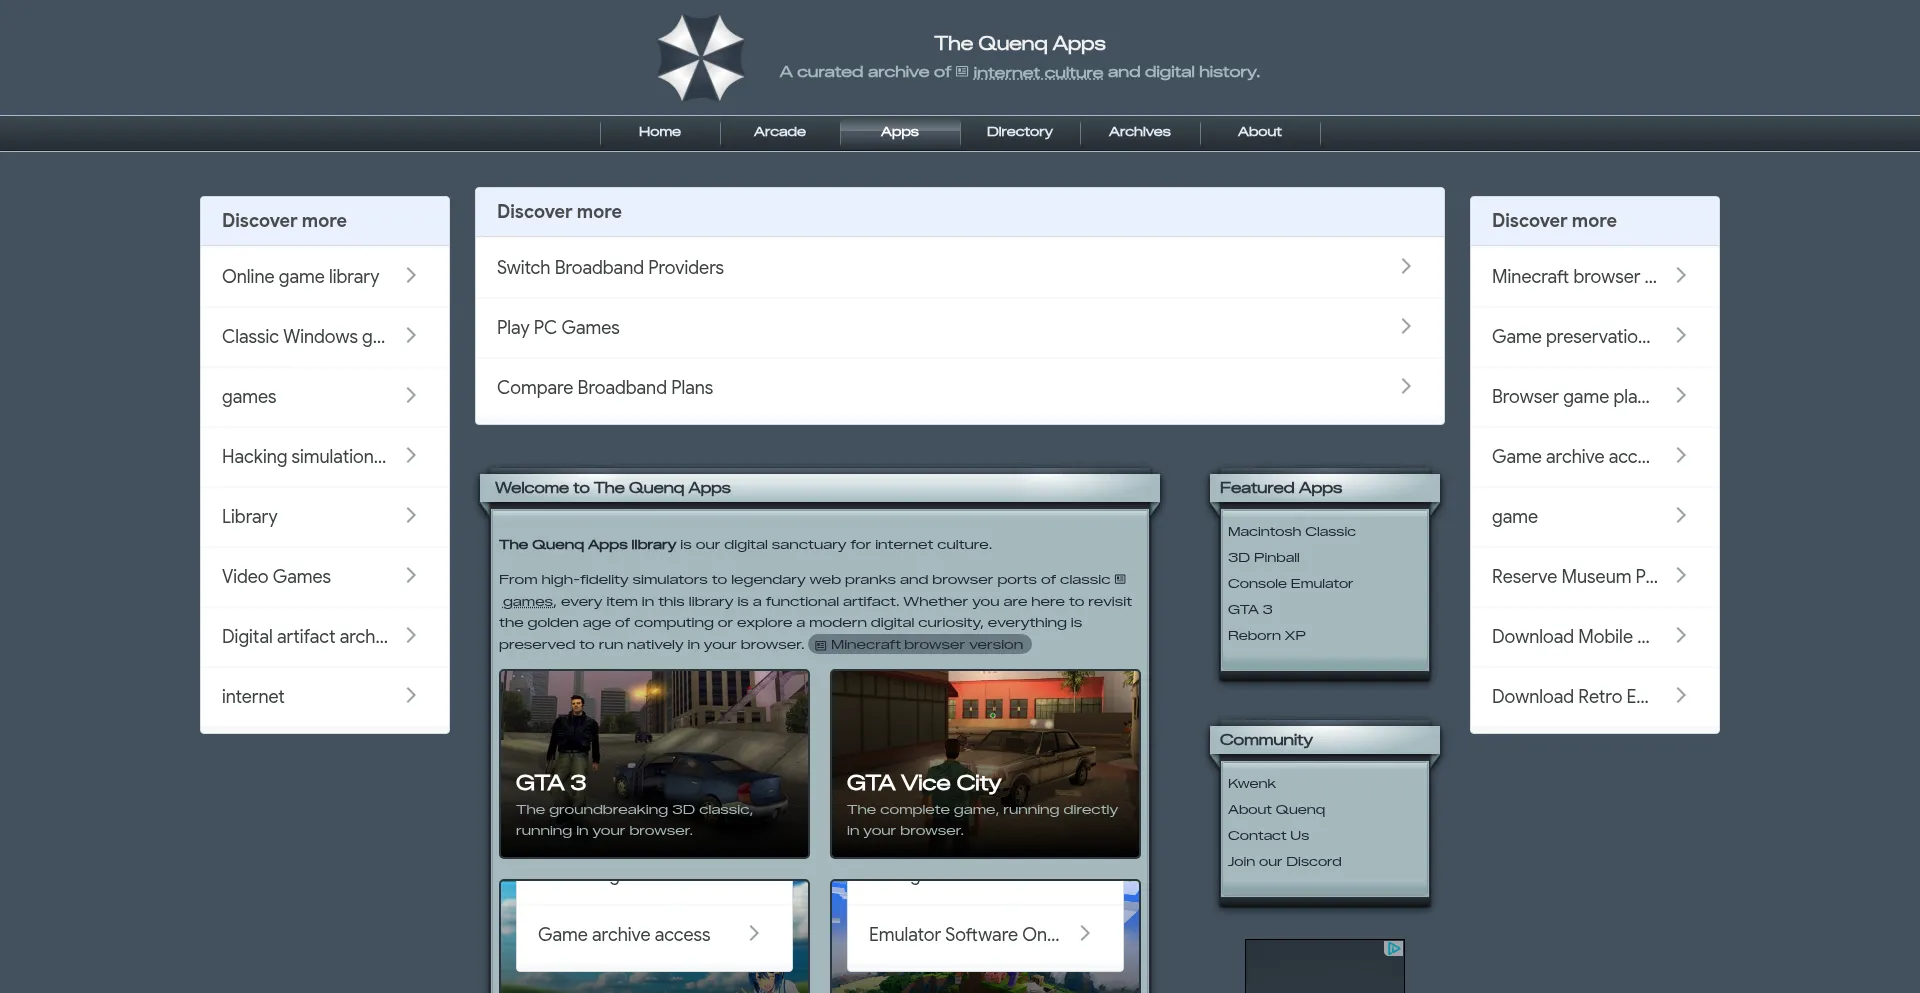Open the Arcade nav tab

click(780, 132)
